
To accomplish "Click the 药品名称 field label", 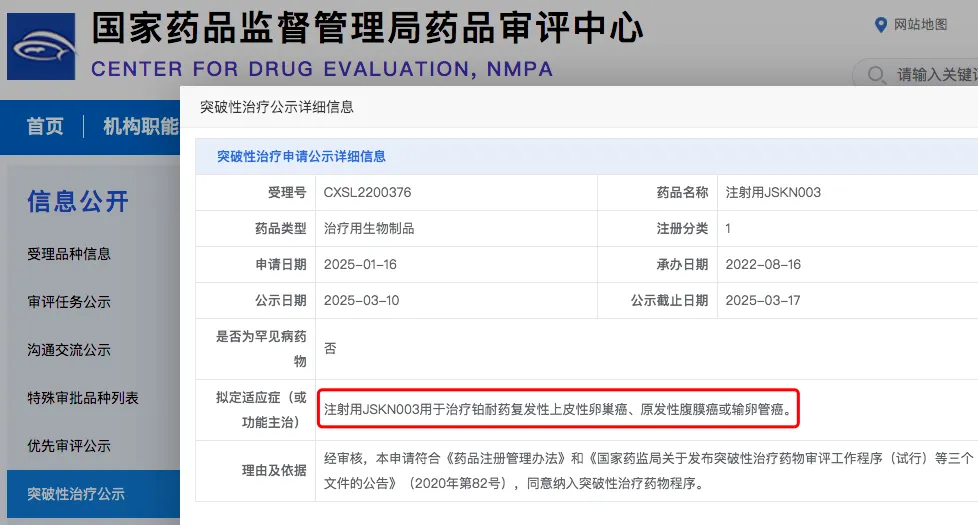I will click(x=682, y=193).
